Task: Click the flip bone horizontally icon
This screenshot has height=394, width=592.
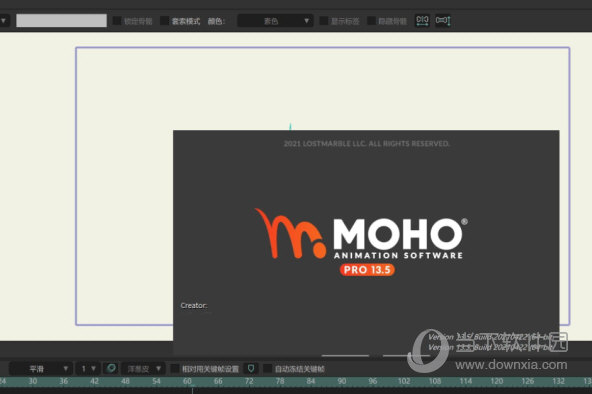Action: tap(422, 20)
